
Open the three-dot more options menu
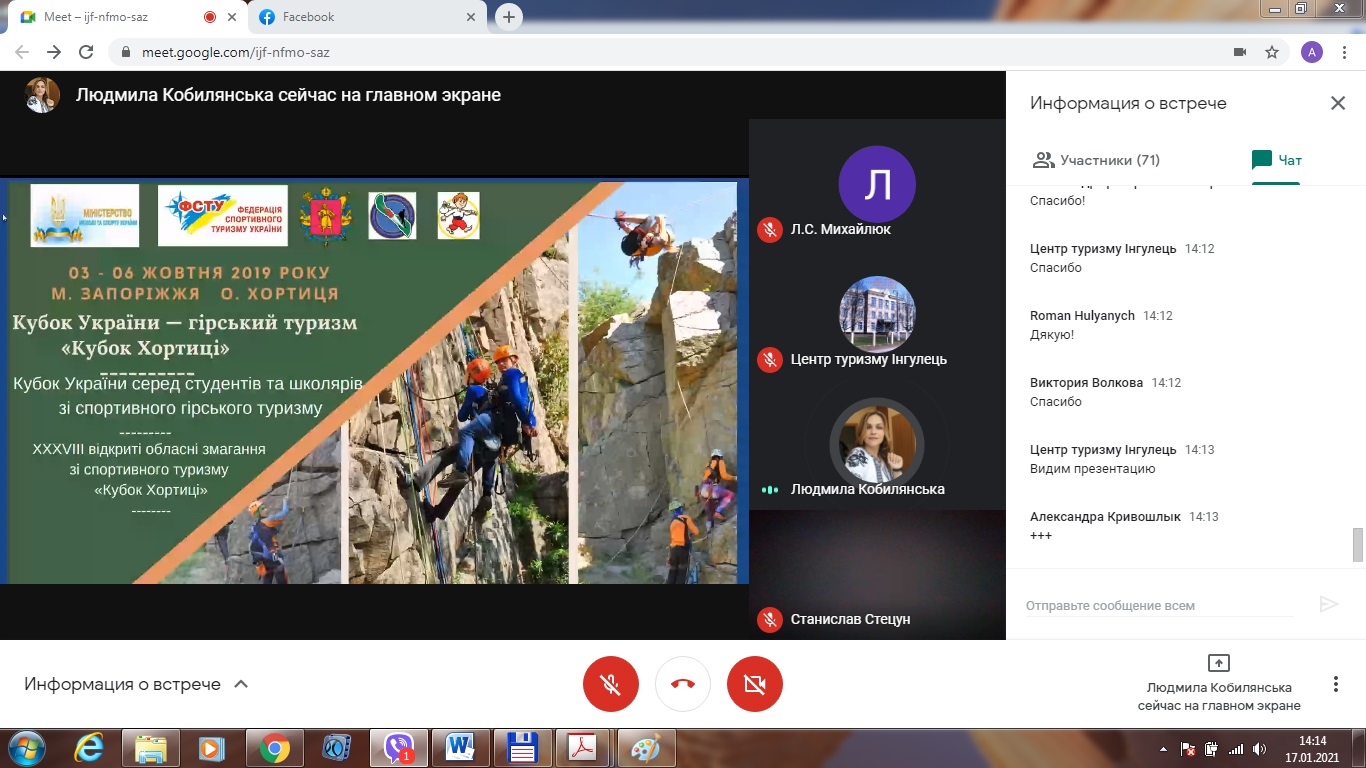point(1336,684)
